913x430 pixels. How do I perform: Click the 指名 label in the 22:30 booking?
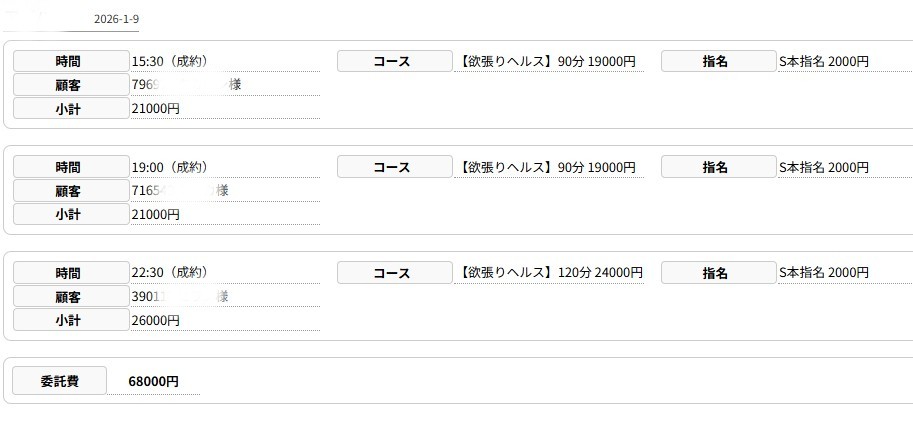pyautogui.click(x=717, y=273)
